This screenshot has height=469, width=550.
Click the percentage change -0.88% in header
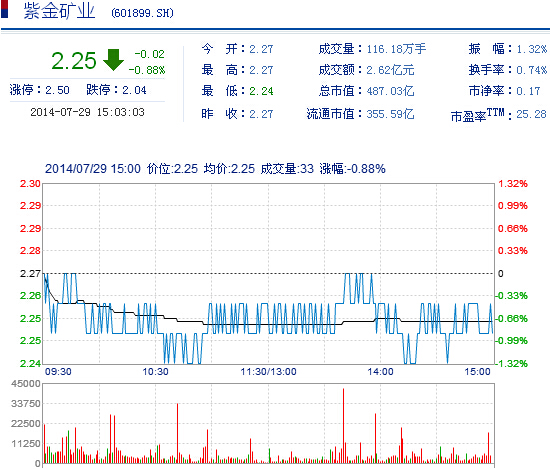pyautogui.click(x=147, y=70)
